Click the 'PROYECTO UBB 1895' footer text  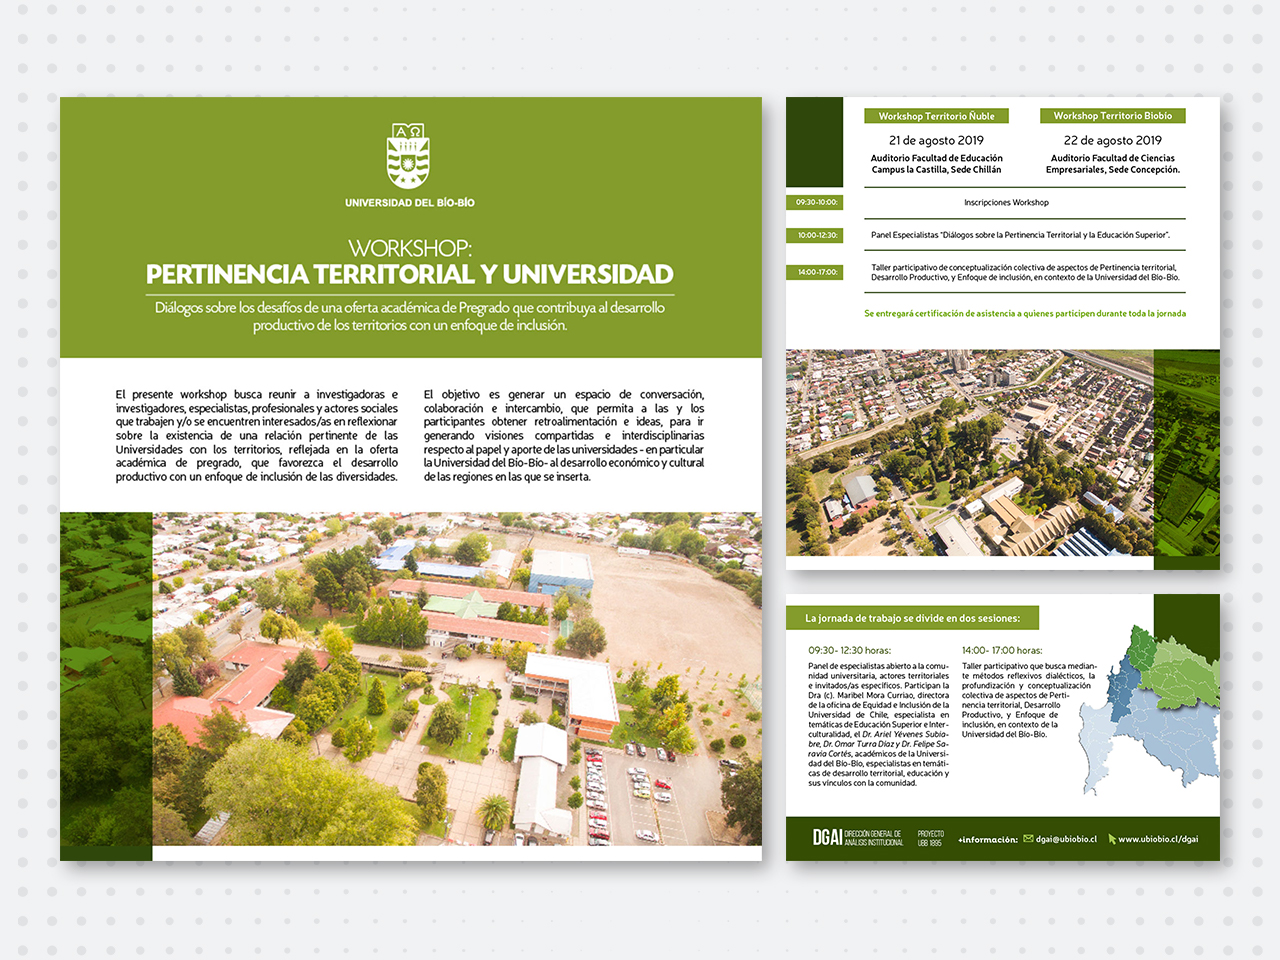[x=930, y=838]
